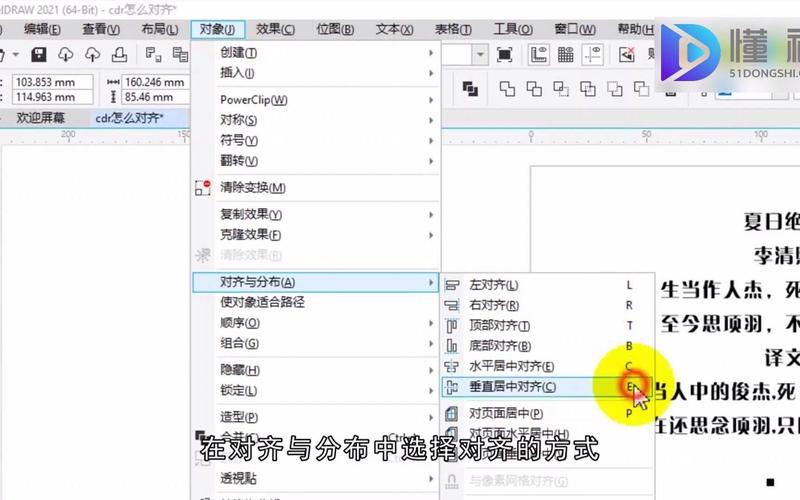Expand the 插入(I) submenu

click(x=316, y=73)
